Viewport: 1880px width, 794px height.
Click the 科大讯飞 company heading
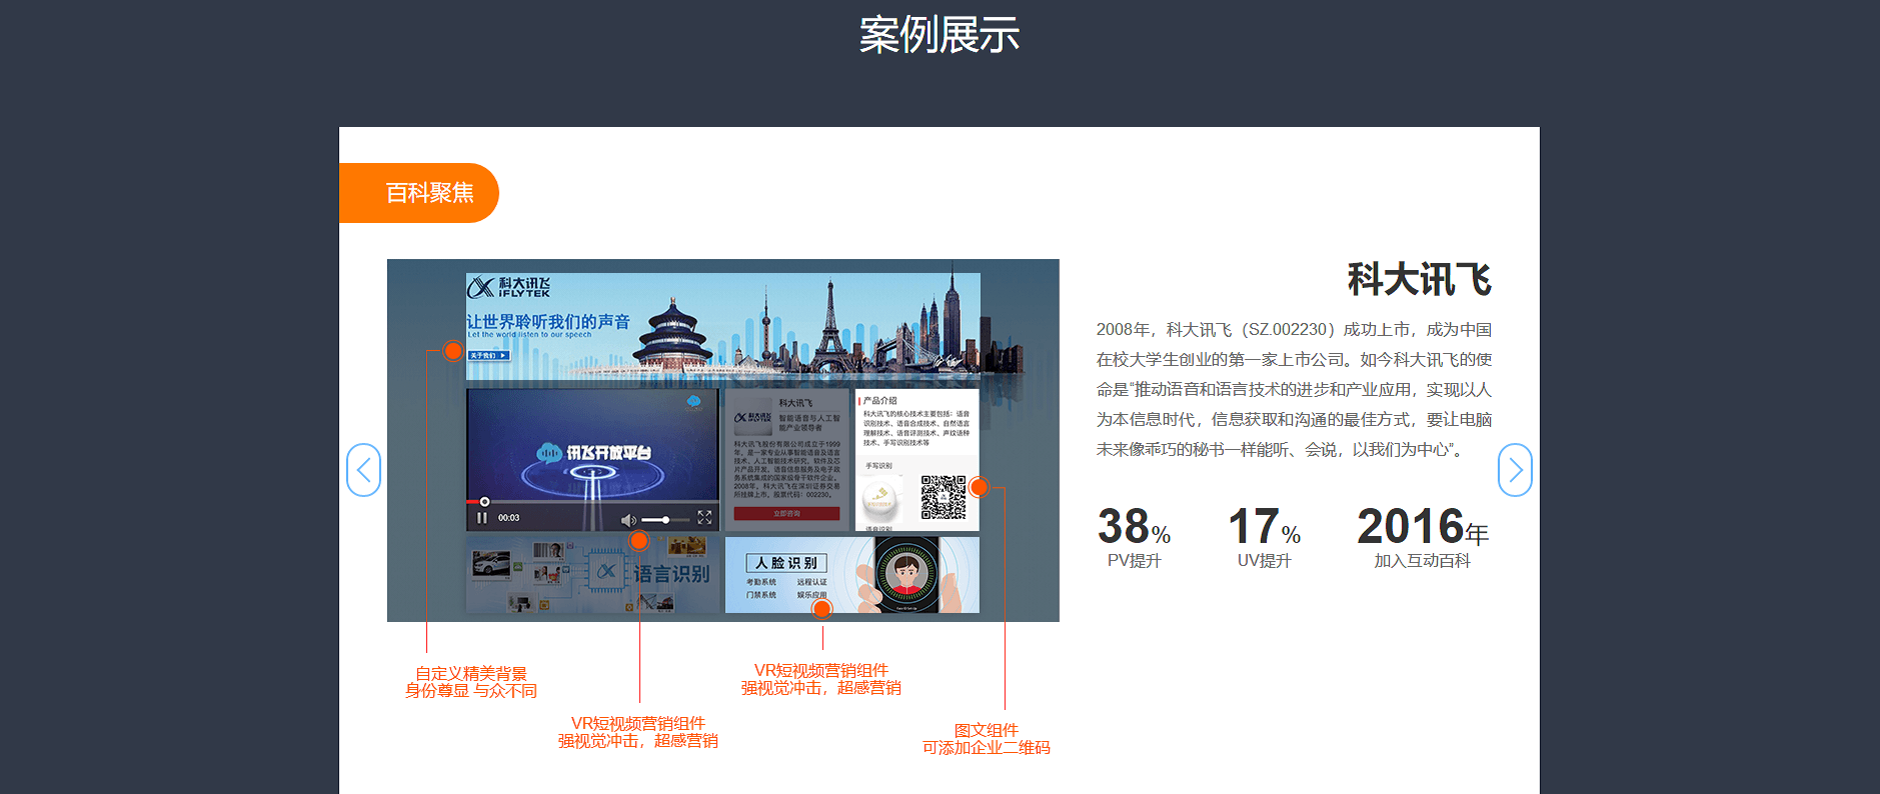[x=1418, y=279]
